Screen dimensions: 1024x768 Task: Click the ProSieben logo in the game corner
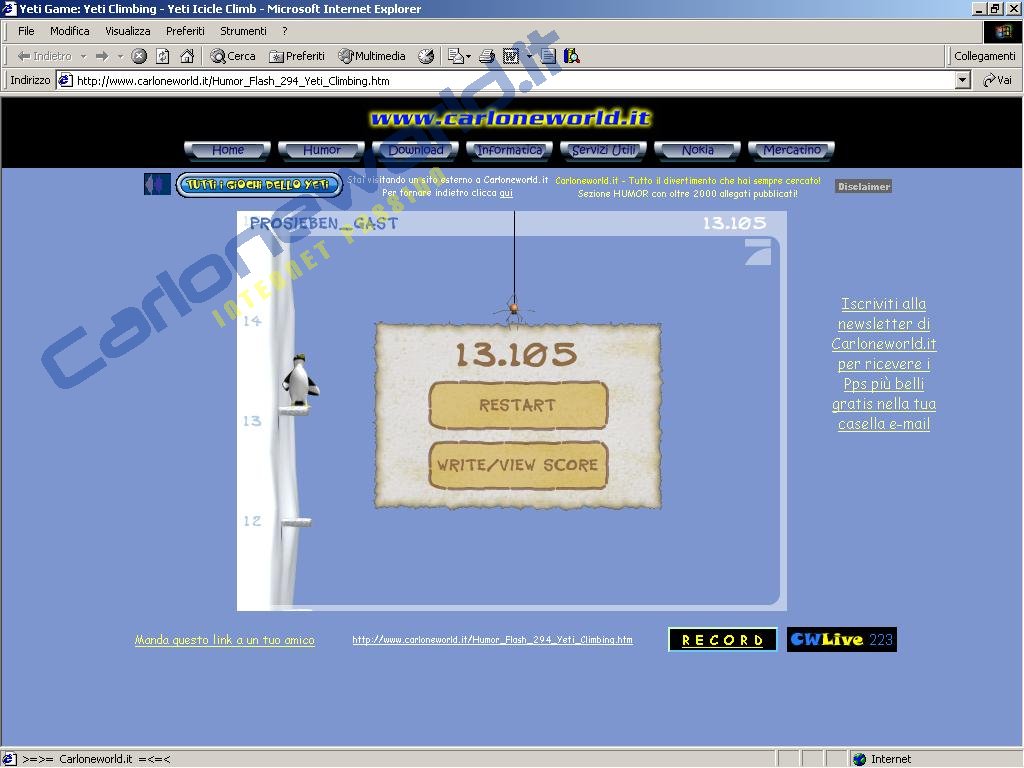[x=758, y=252]
